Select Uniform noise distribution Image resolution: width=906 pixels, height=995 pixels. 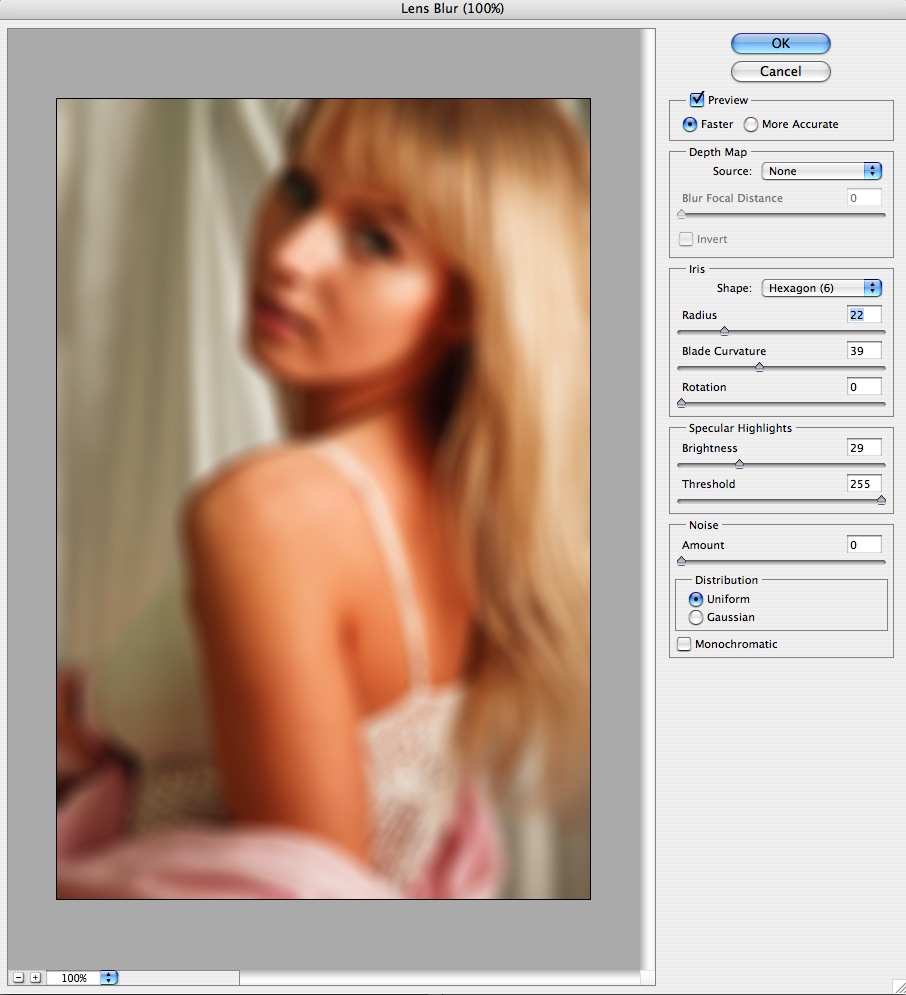point(696,599)
